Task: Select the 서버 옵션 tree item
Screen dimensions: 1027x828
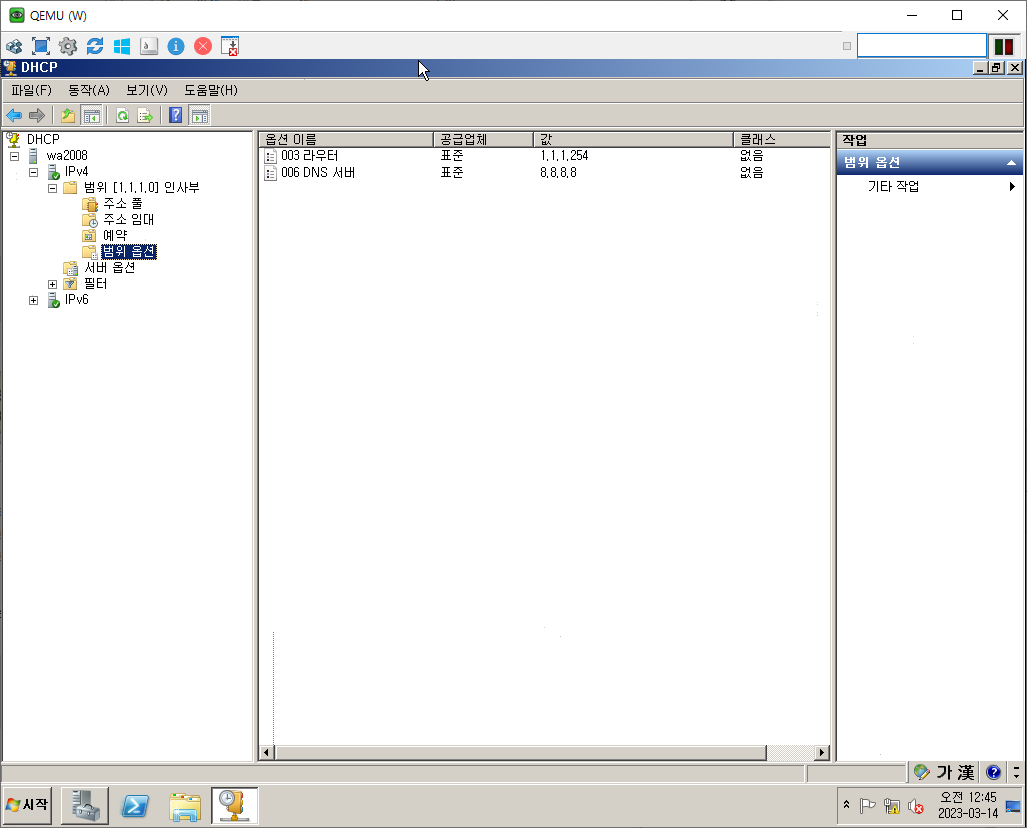Action: click(x=109, y=267)
